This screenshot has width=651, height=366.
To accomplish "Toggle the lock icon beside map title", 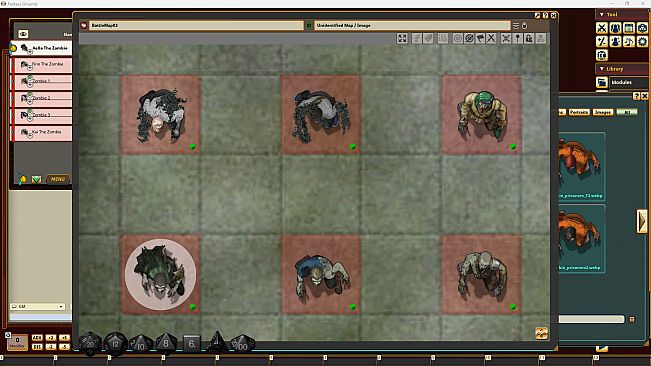I will tap(525, 26).
